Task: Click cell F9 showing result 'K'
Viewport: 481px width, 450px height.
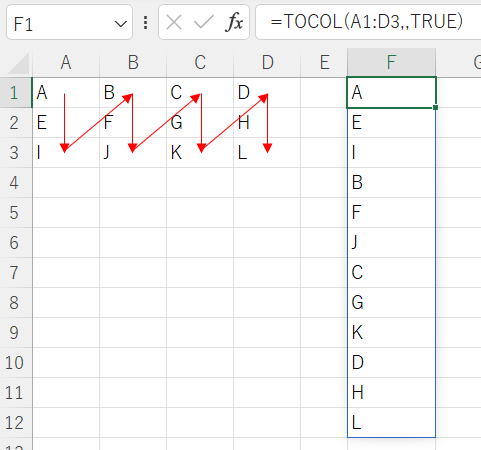Action: click(x=392, y=332)
